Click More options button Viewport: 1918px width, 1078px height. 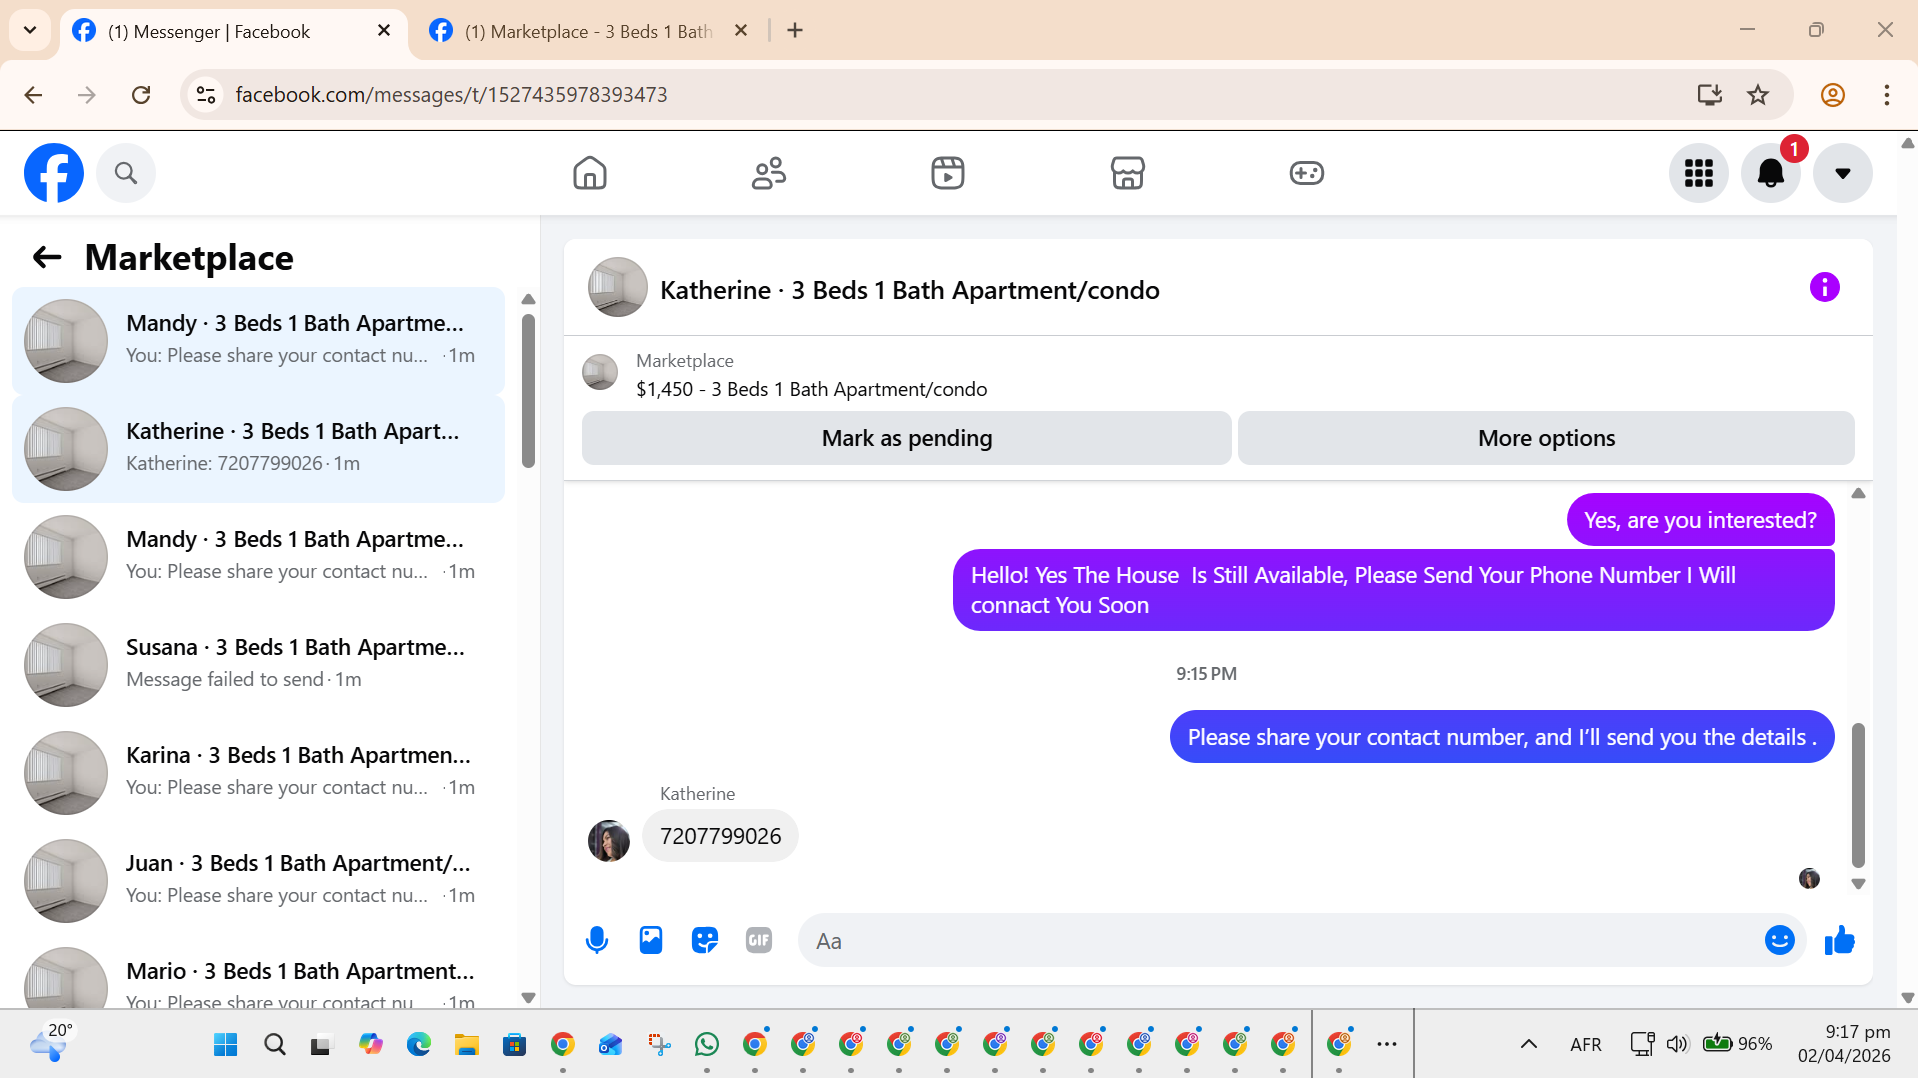pos(1546,438)
